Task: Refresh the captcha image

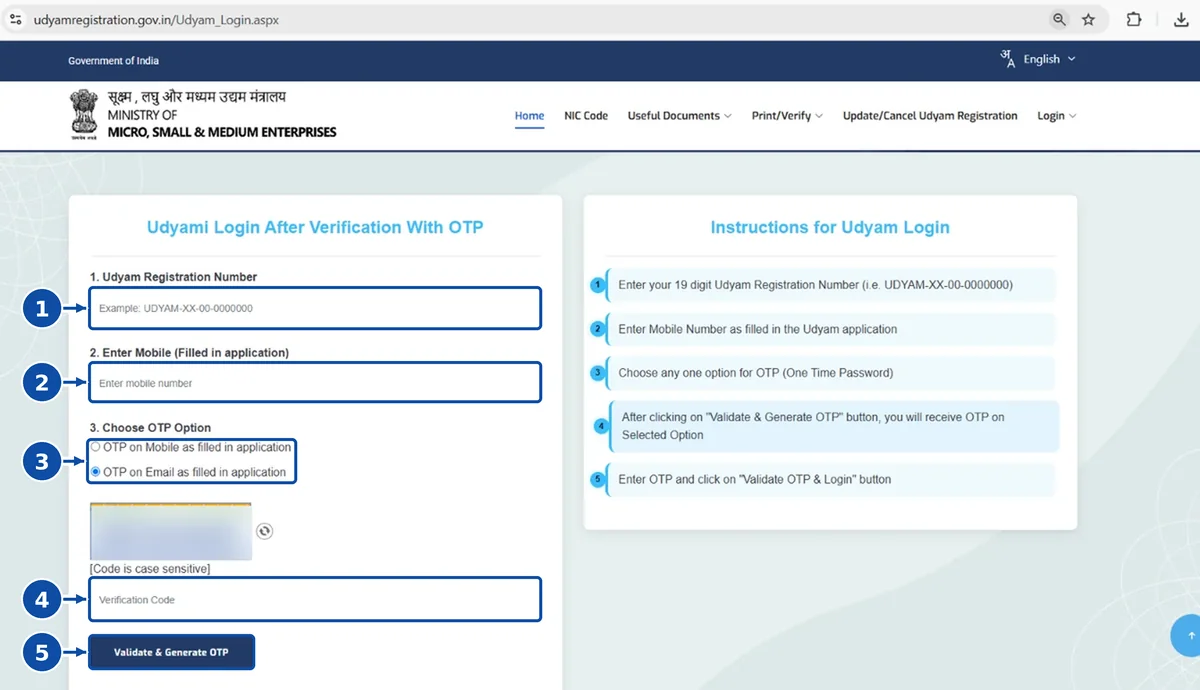Action: pyautogui.click(x=264, y=531)
